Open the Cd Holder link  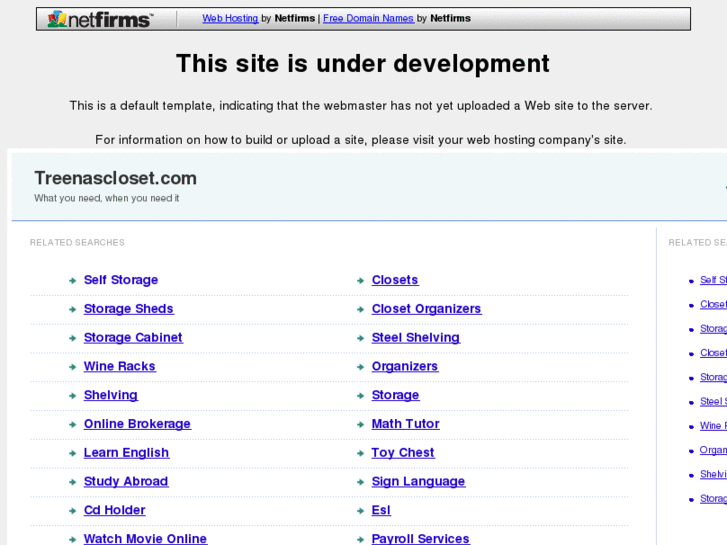pyautogui.click(x=115, y=510)
